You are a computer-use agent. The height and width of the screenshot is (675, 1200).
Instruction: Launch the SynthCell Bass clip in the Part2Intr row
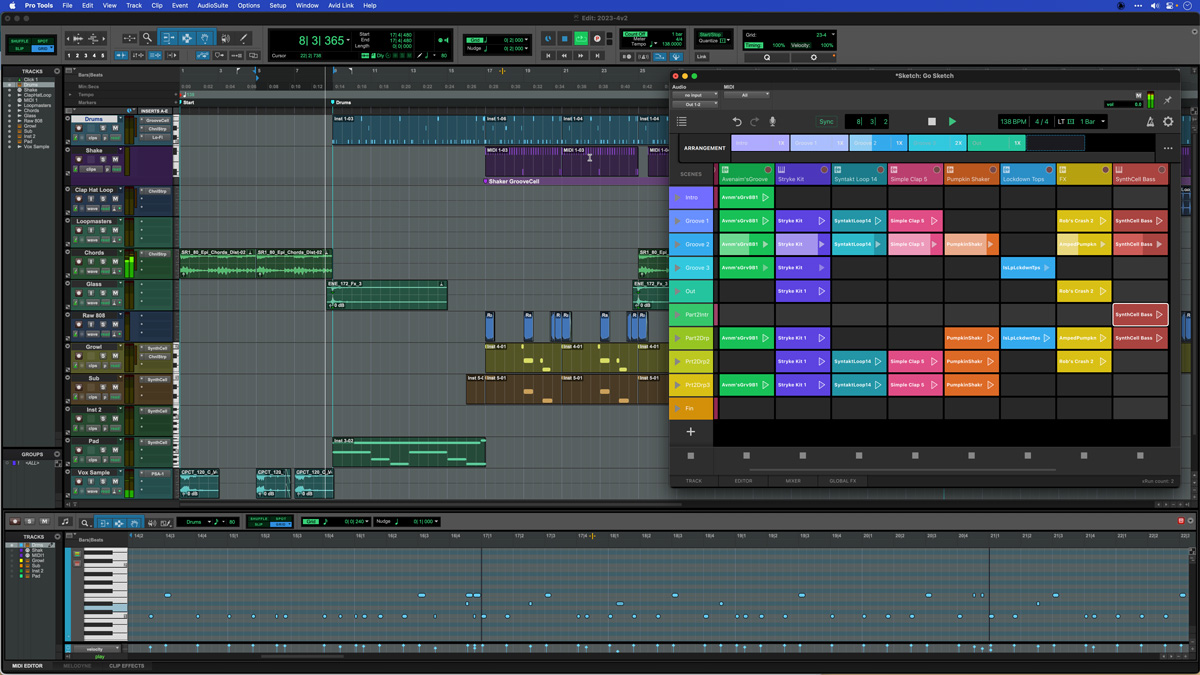coord(1141,315)
